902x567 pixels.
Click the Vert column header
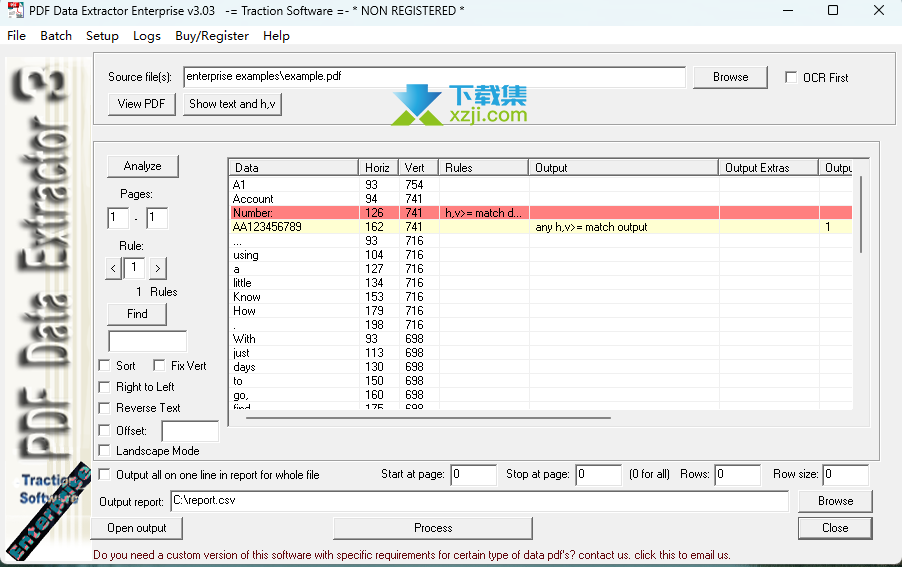418,167
